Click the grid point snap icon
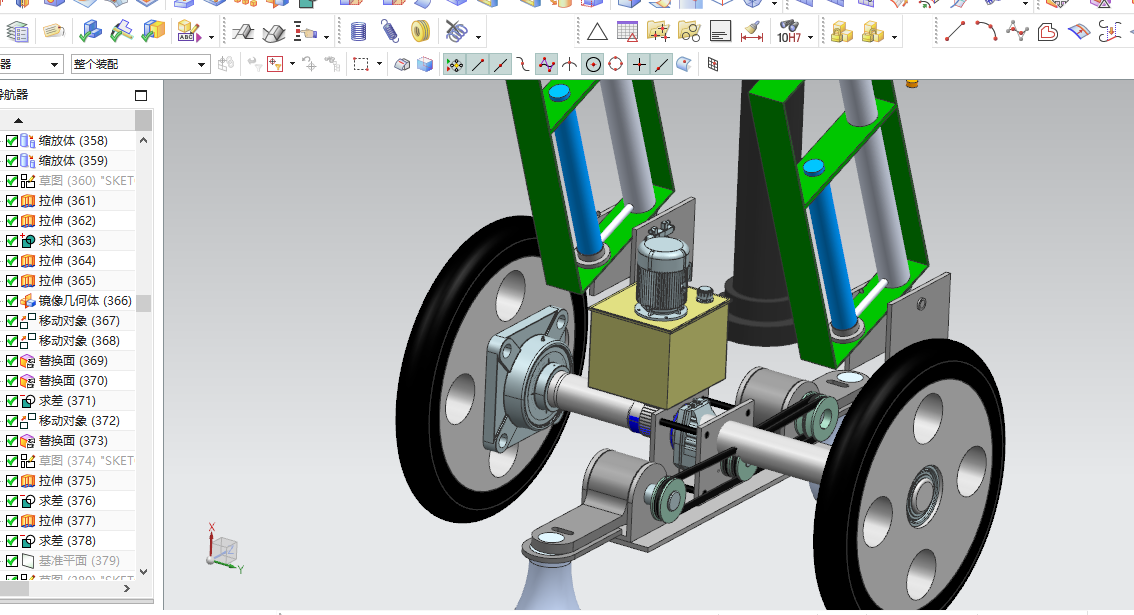This screenshot has width=1134, height=615. click(713, 64)
